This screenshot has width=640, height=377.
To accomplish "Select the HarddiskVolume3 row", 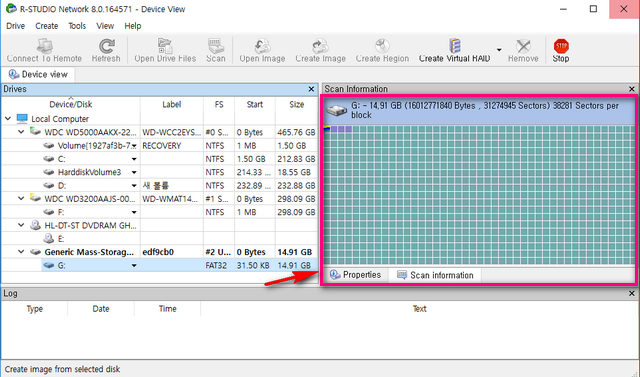I will click(x=159, y=172).
